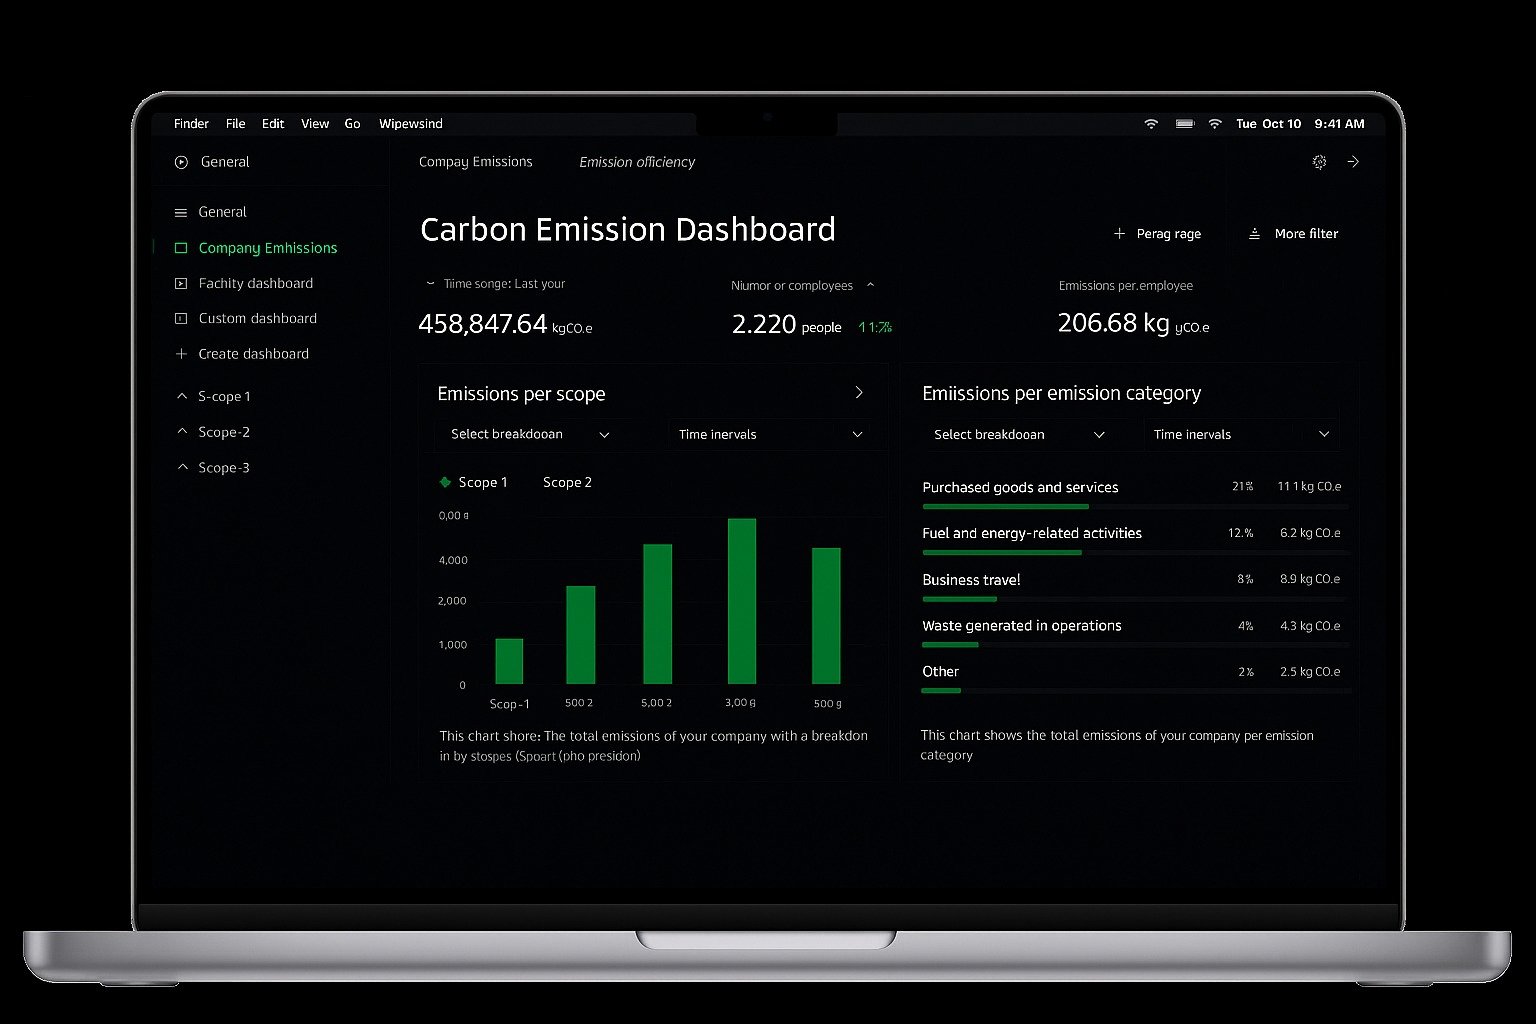Expand the Time inervals dropdown in emission category panel

pyautogui.click(x=1240, y=434)
